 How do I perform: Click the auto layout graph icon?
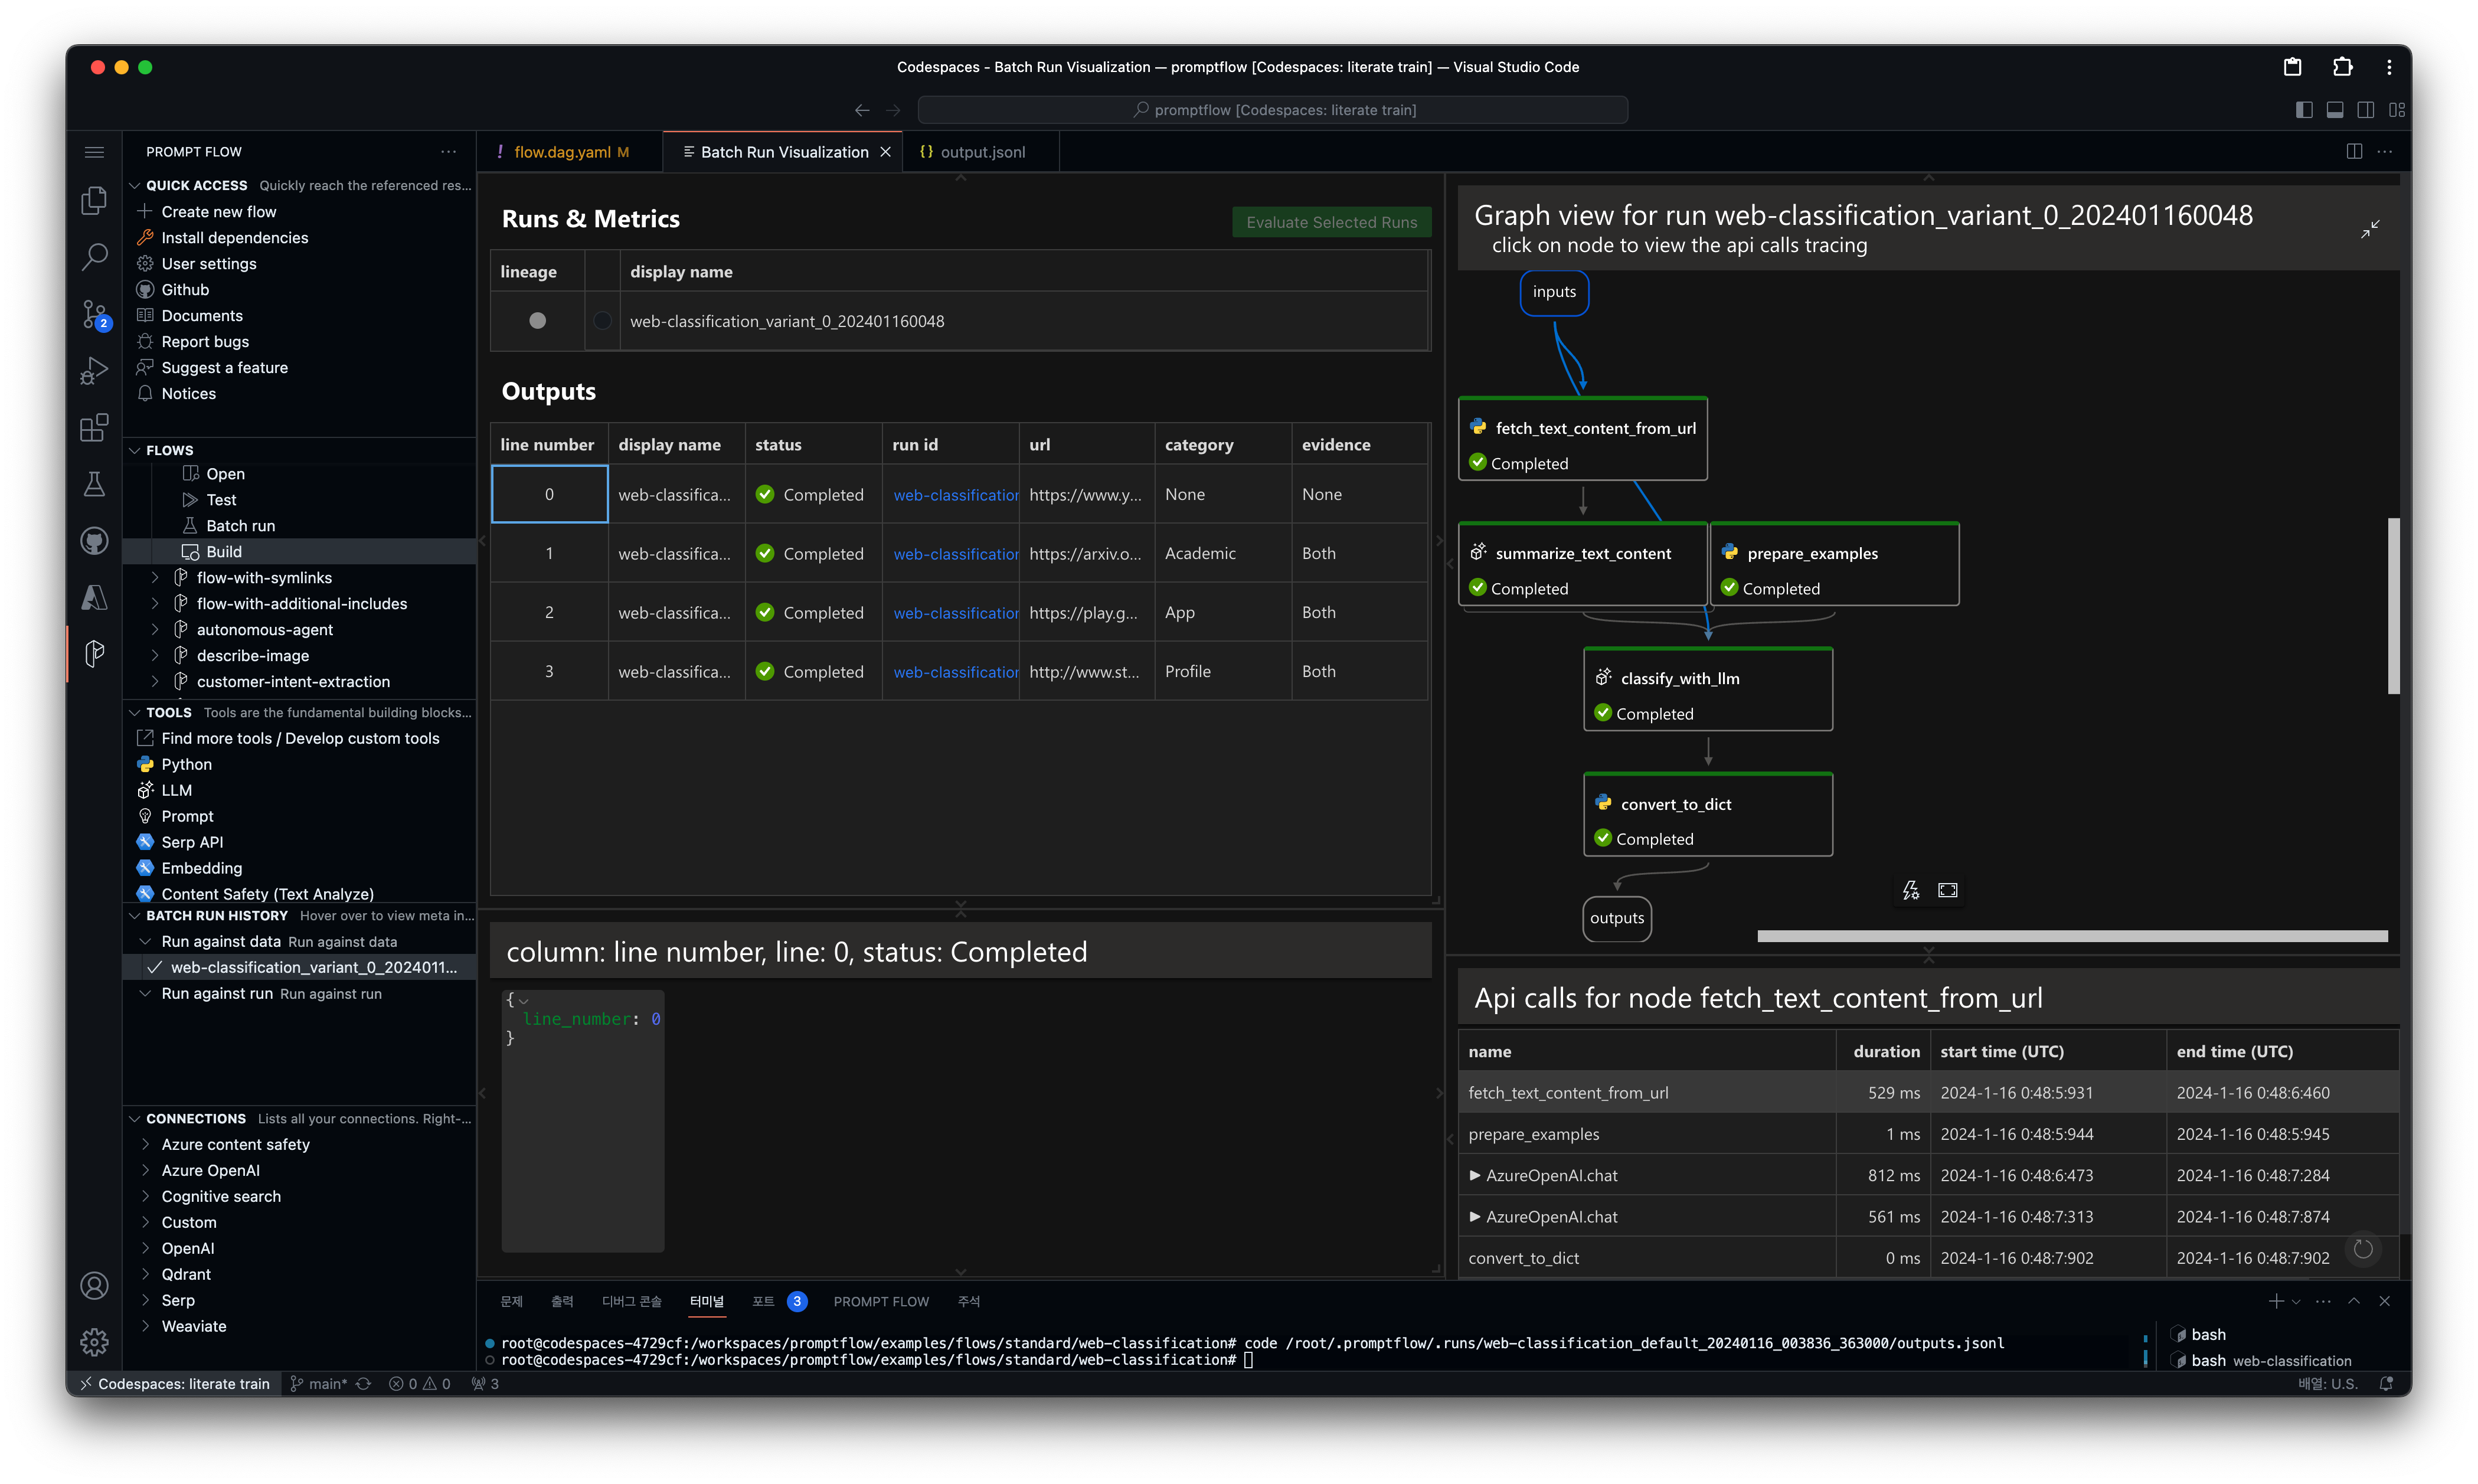click(x=1911, y=890)
